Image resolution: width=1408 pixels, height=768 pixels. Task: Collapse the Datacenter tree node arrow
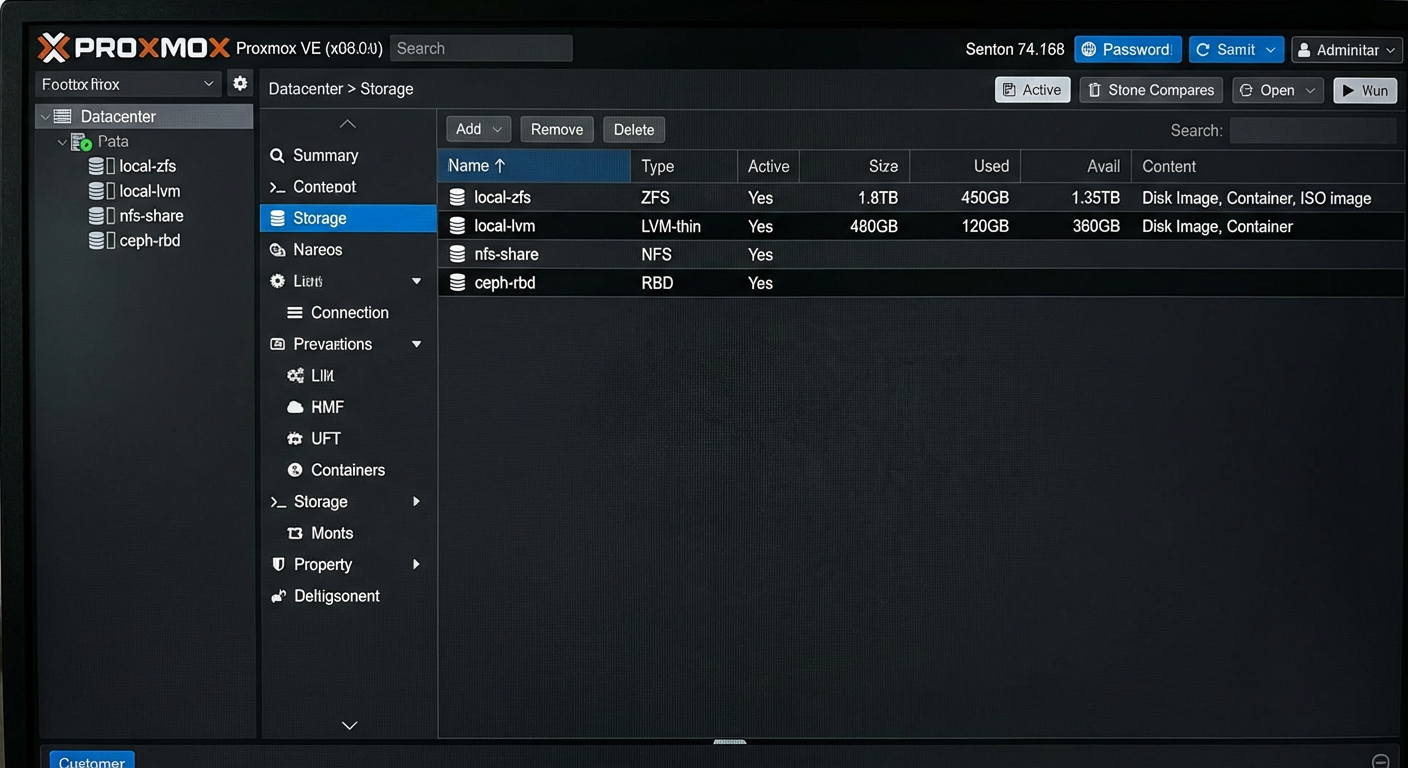44,117
